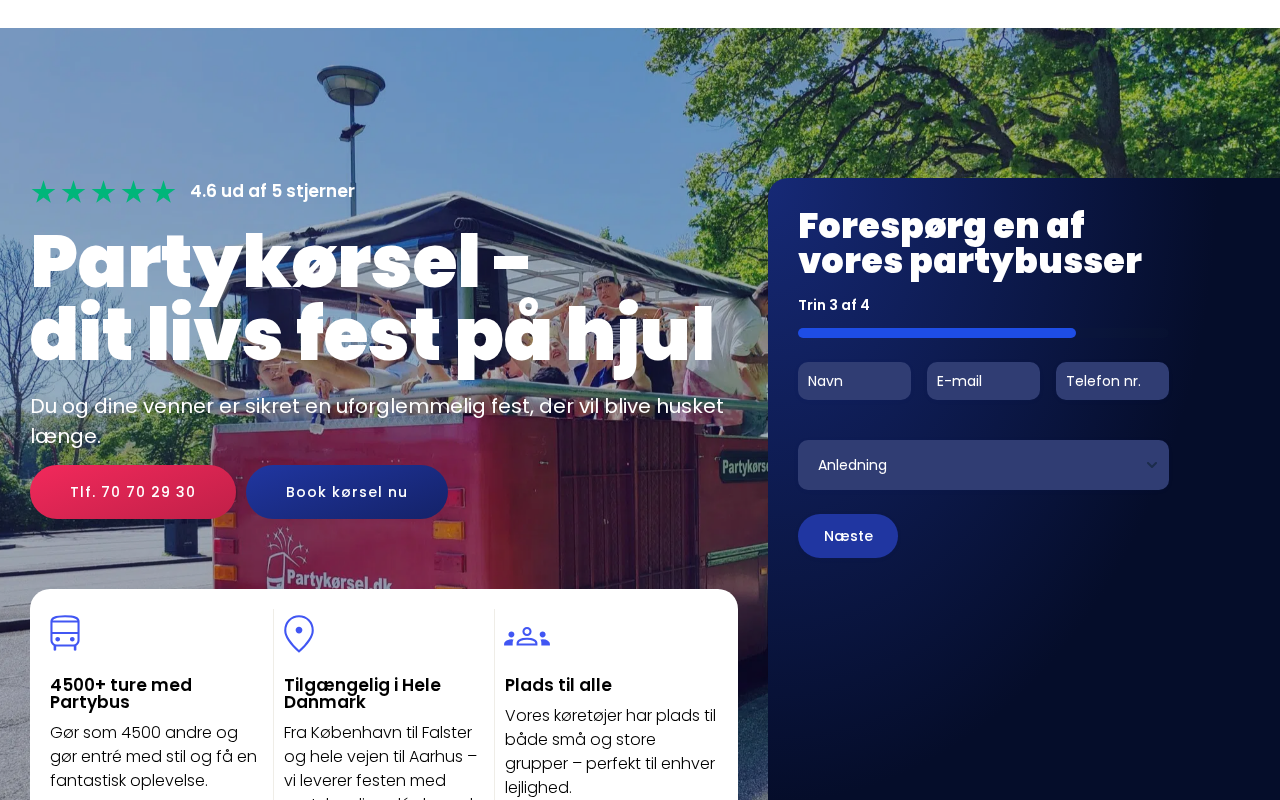Call via Tlf. 70 70 29 30 button
1280x800 pixels.
coord(133,492)
